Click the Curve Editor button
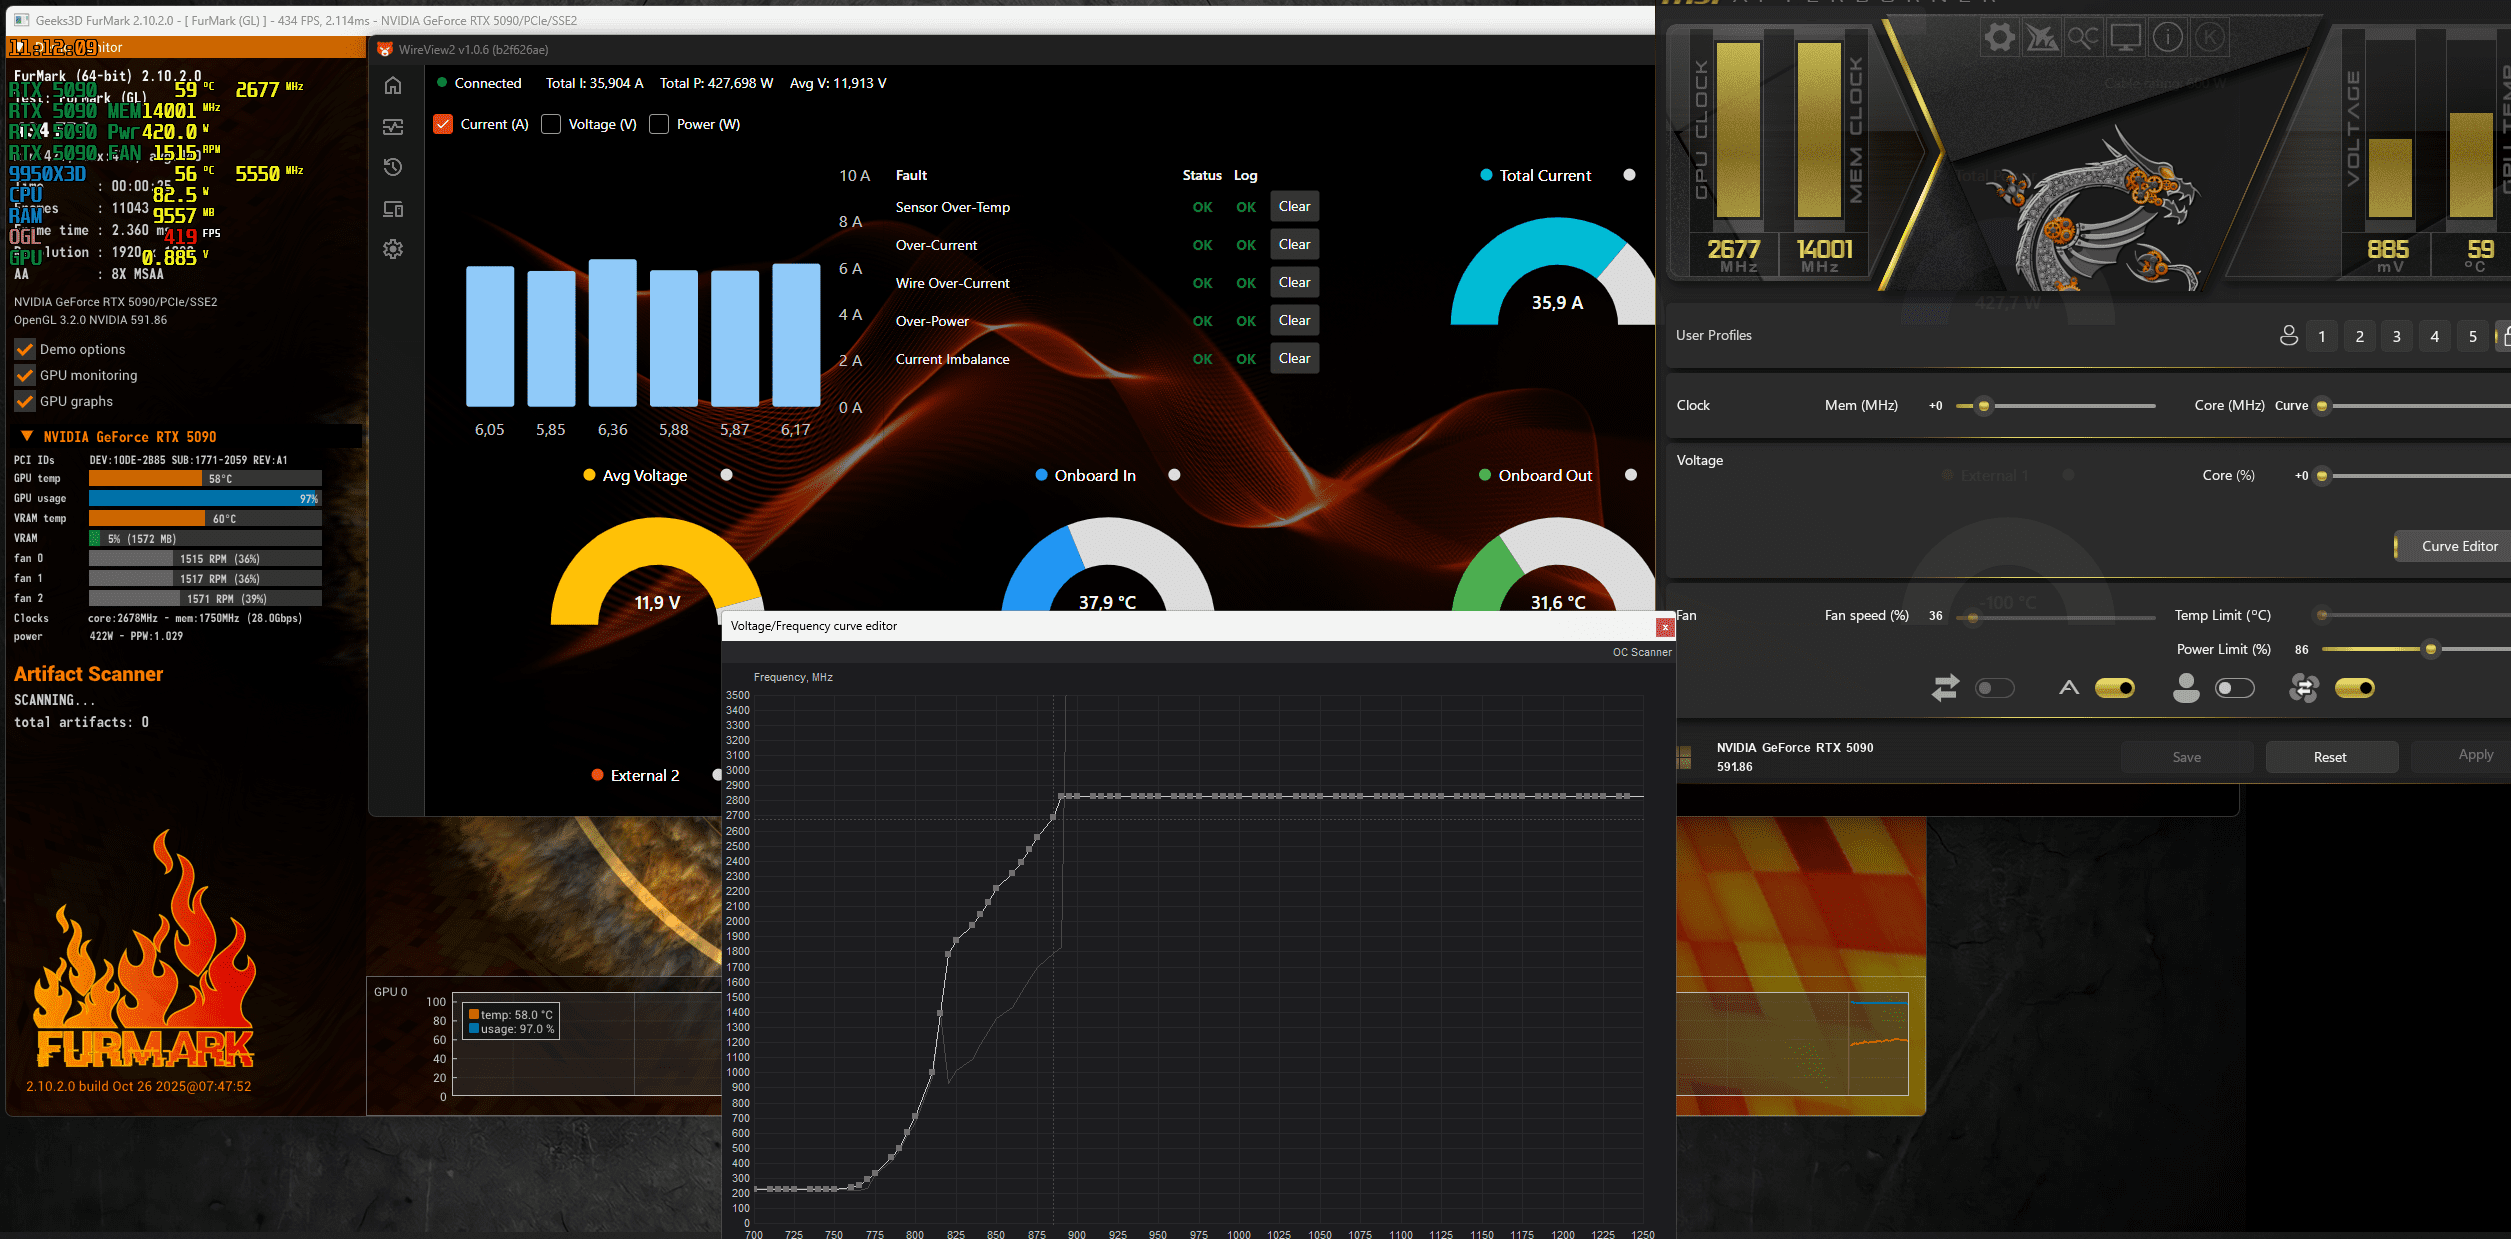 coord(2457,546)
